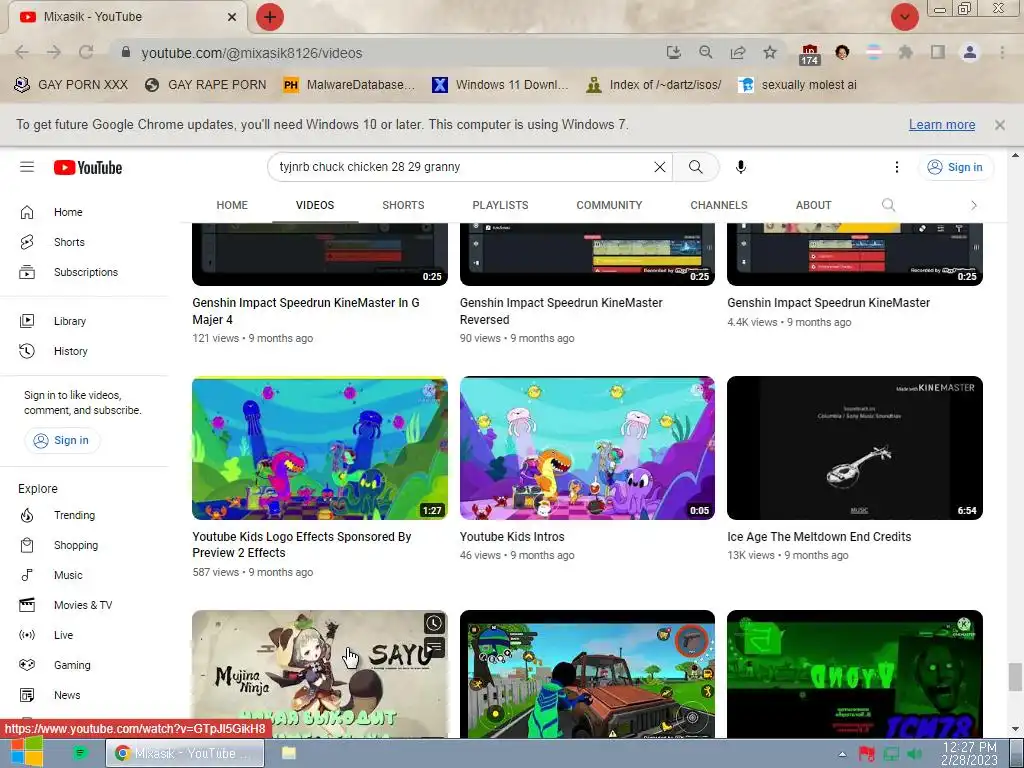Open Movies & TV under Explore

point(85,605)
